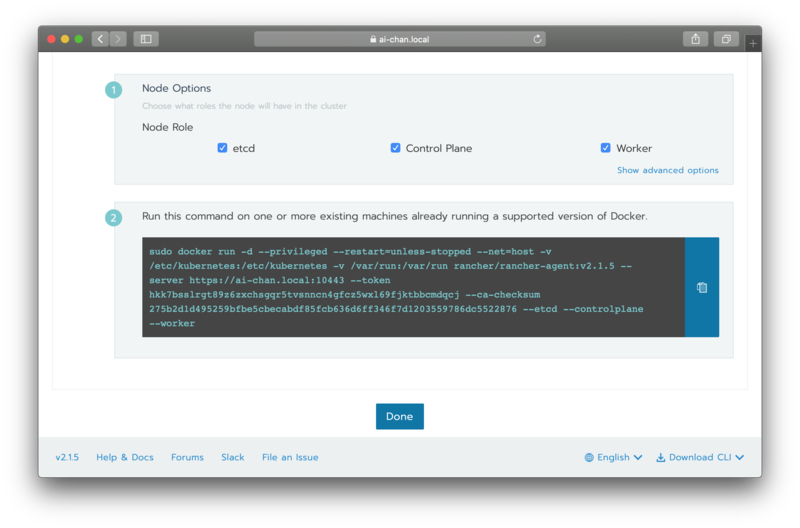Open Help & Docs footer link

coord(125,457)
